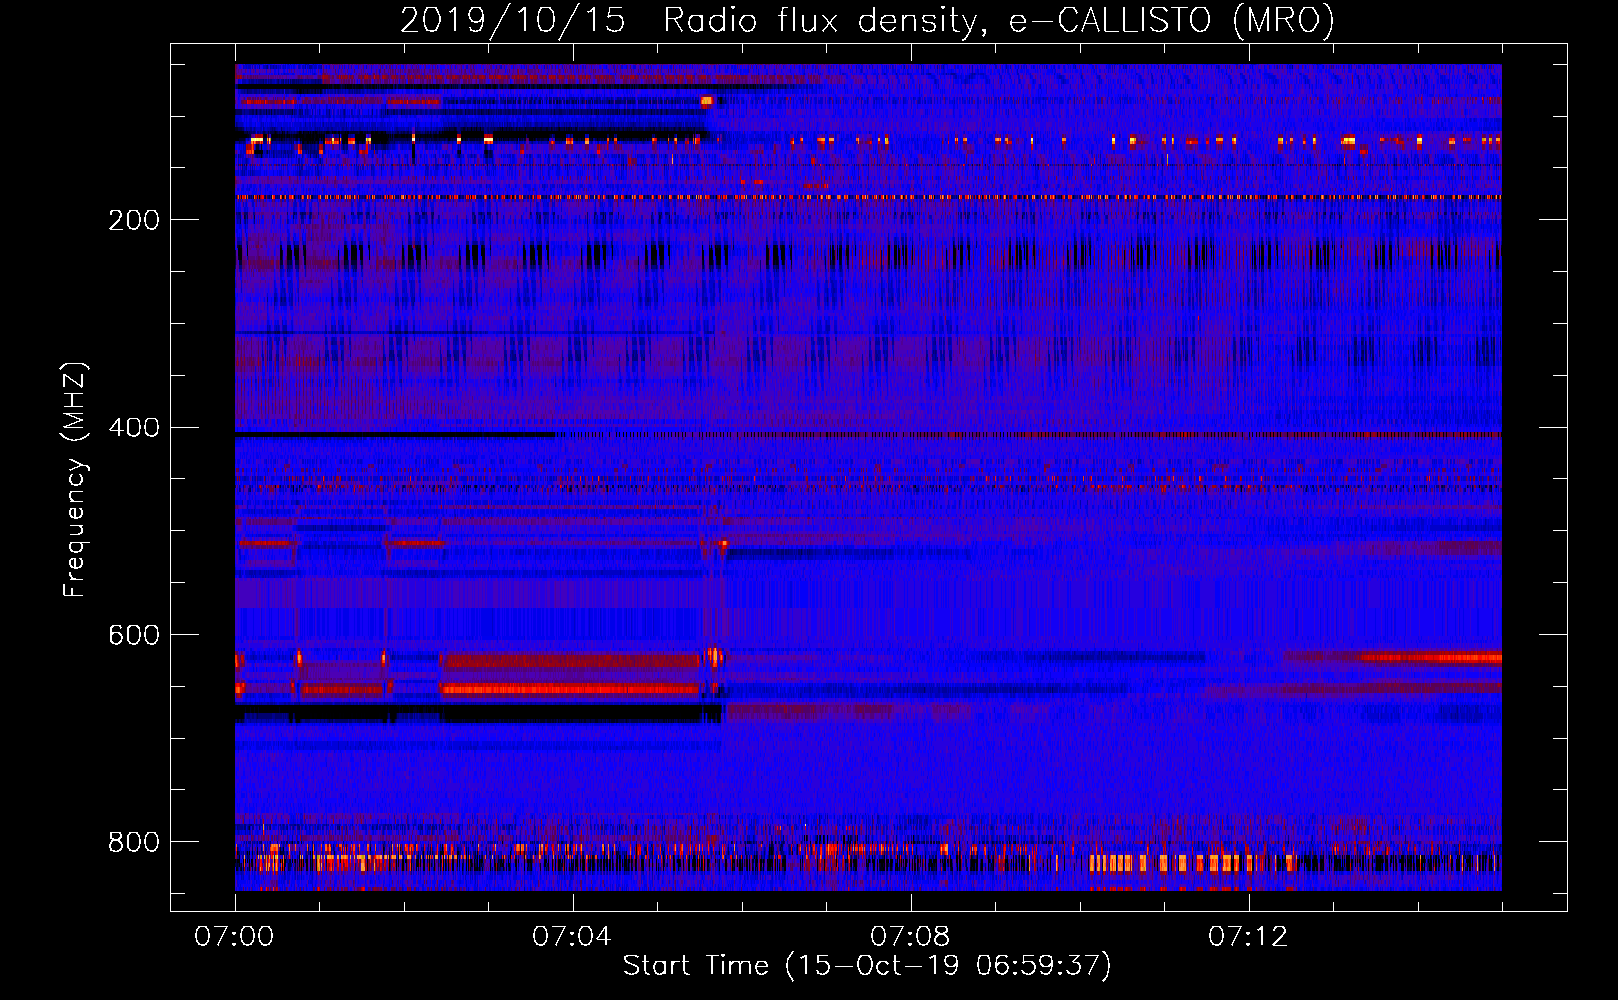Image resolution: width=1618 pixels, height=1000 pixels.
Task: Click the 07:12 time tick label
Action: 1248,937
